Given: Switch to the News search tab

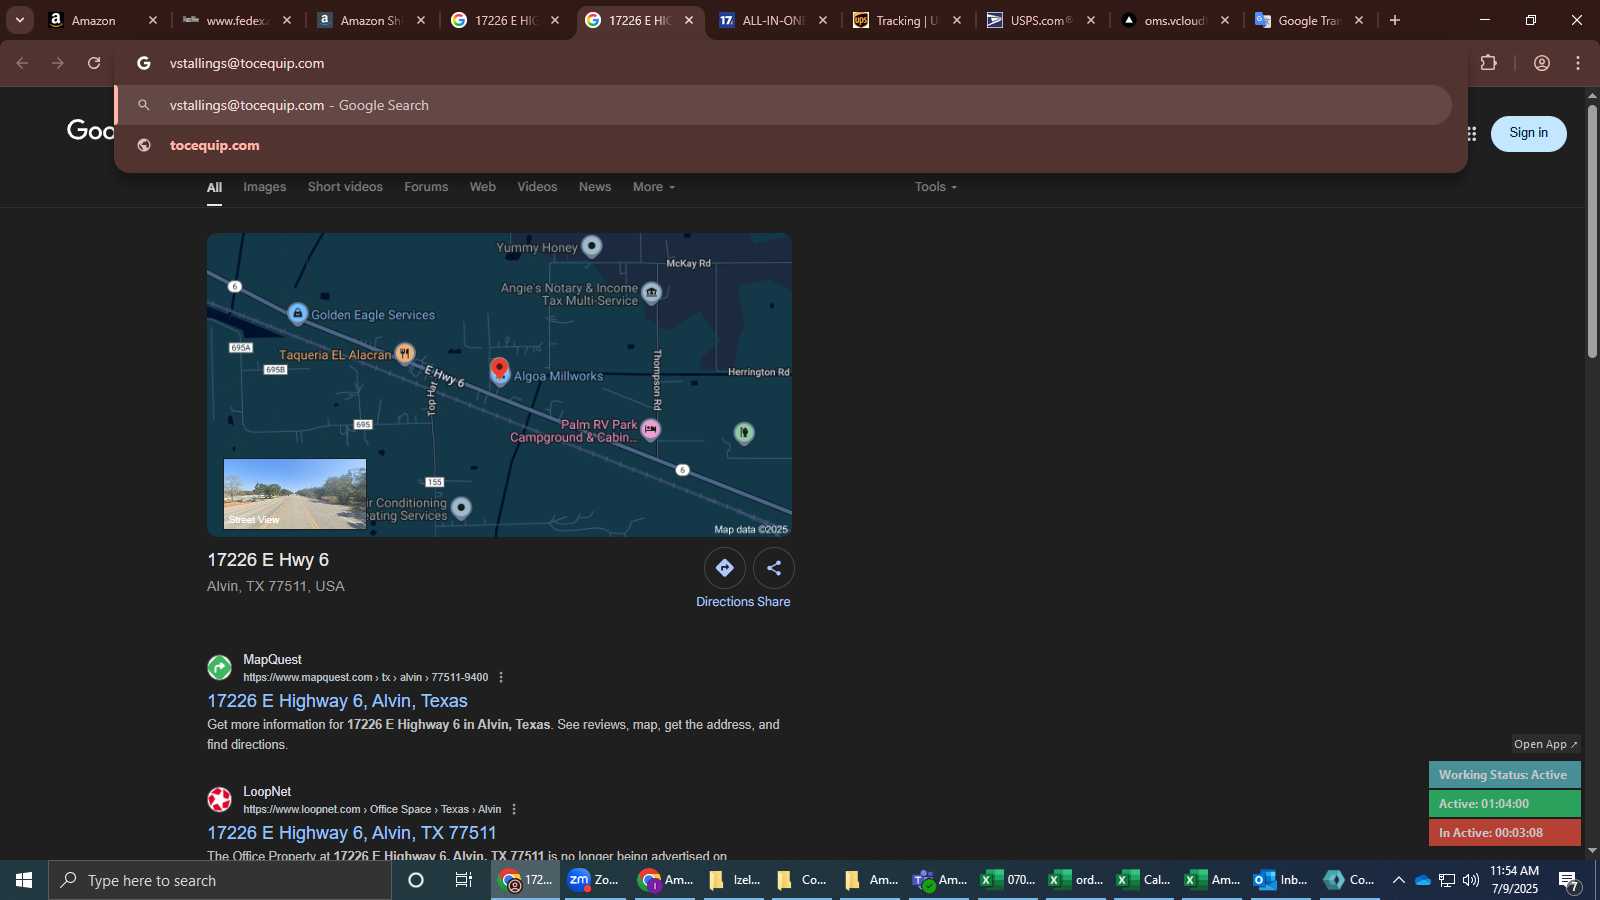Looking at the screenshot, I should 595,187.
